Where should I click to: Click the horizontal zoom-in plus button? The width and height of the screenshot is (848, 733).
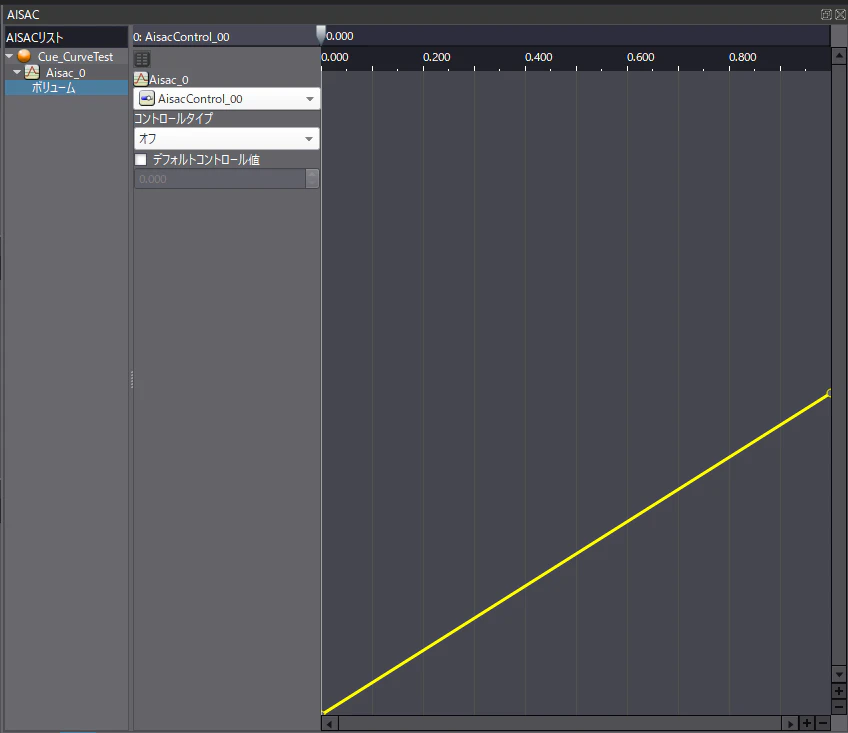807,723
